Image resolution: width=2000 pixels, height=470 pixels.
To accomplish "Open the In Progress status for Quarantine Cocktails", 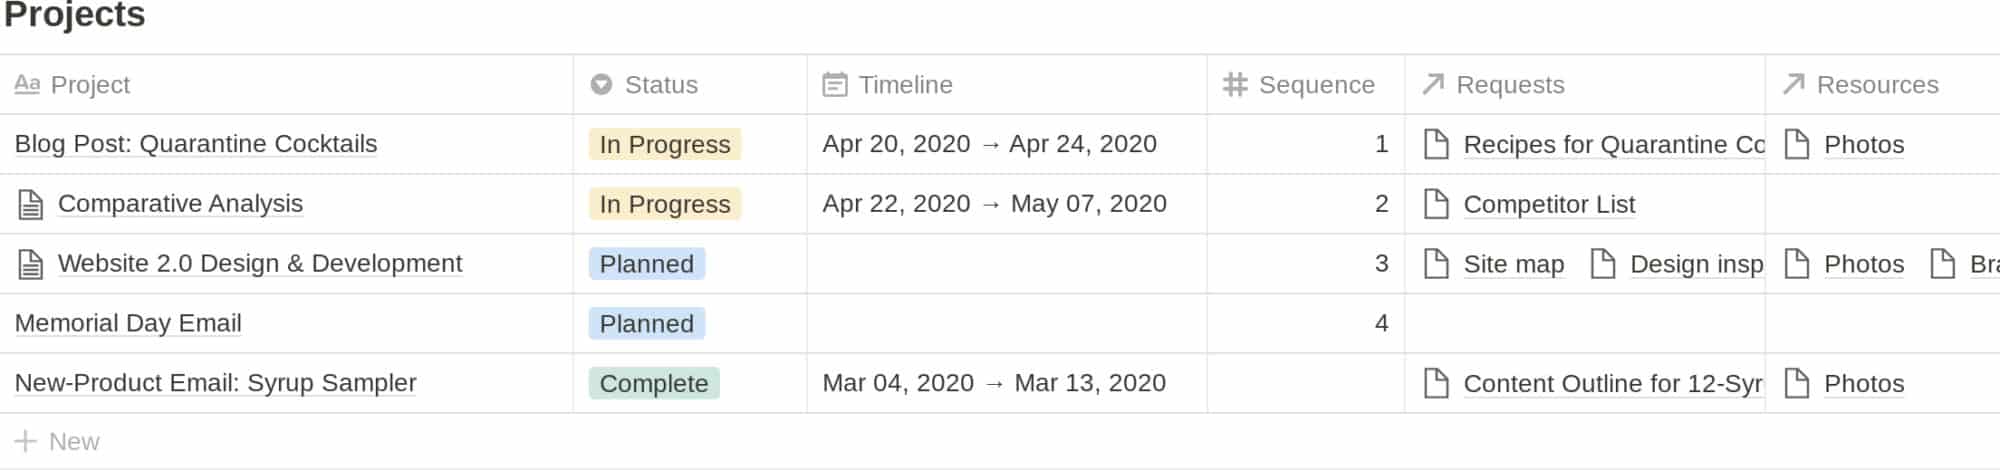I will click(665, 144).
